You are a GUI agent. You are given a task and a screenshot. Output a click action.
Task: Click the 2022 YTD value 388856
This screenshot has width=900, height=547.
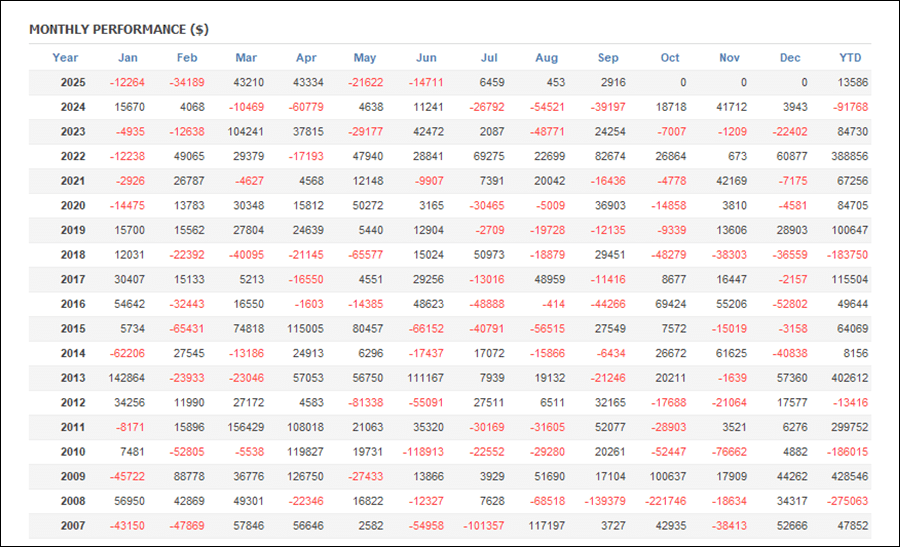point(848,157)
